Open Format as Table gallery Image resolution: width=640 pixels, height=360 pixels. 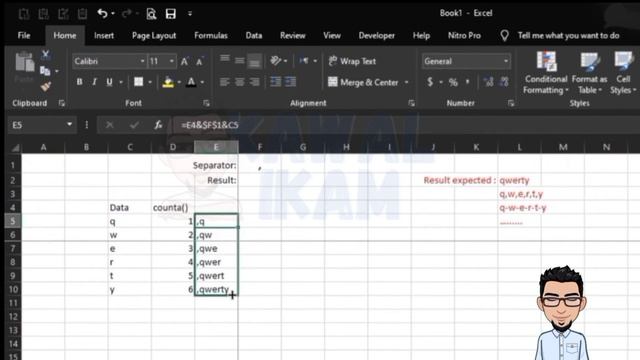click(589, 73)
